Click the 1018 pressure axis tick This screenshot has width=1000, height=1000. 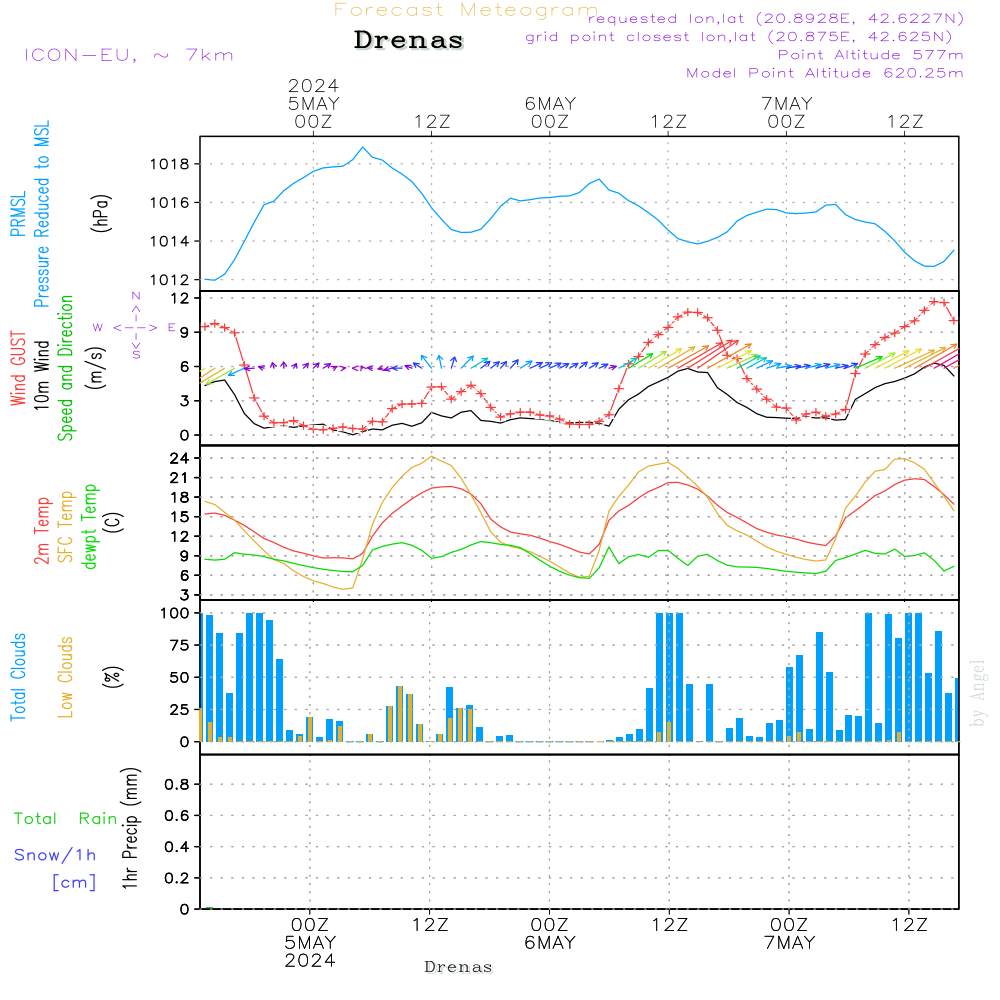pos(170,165)
